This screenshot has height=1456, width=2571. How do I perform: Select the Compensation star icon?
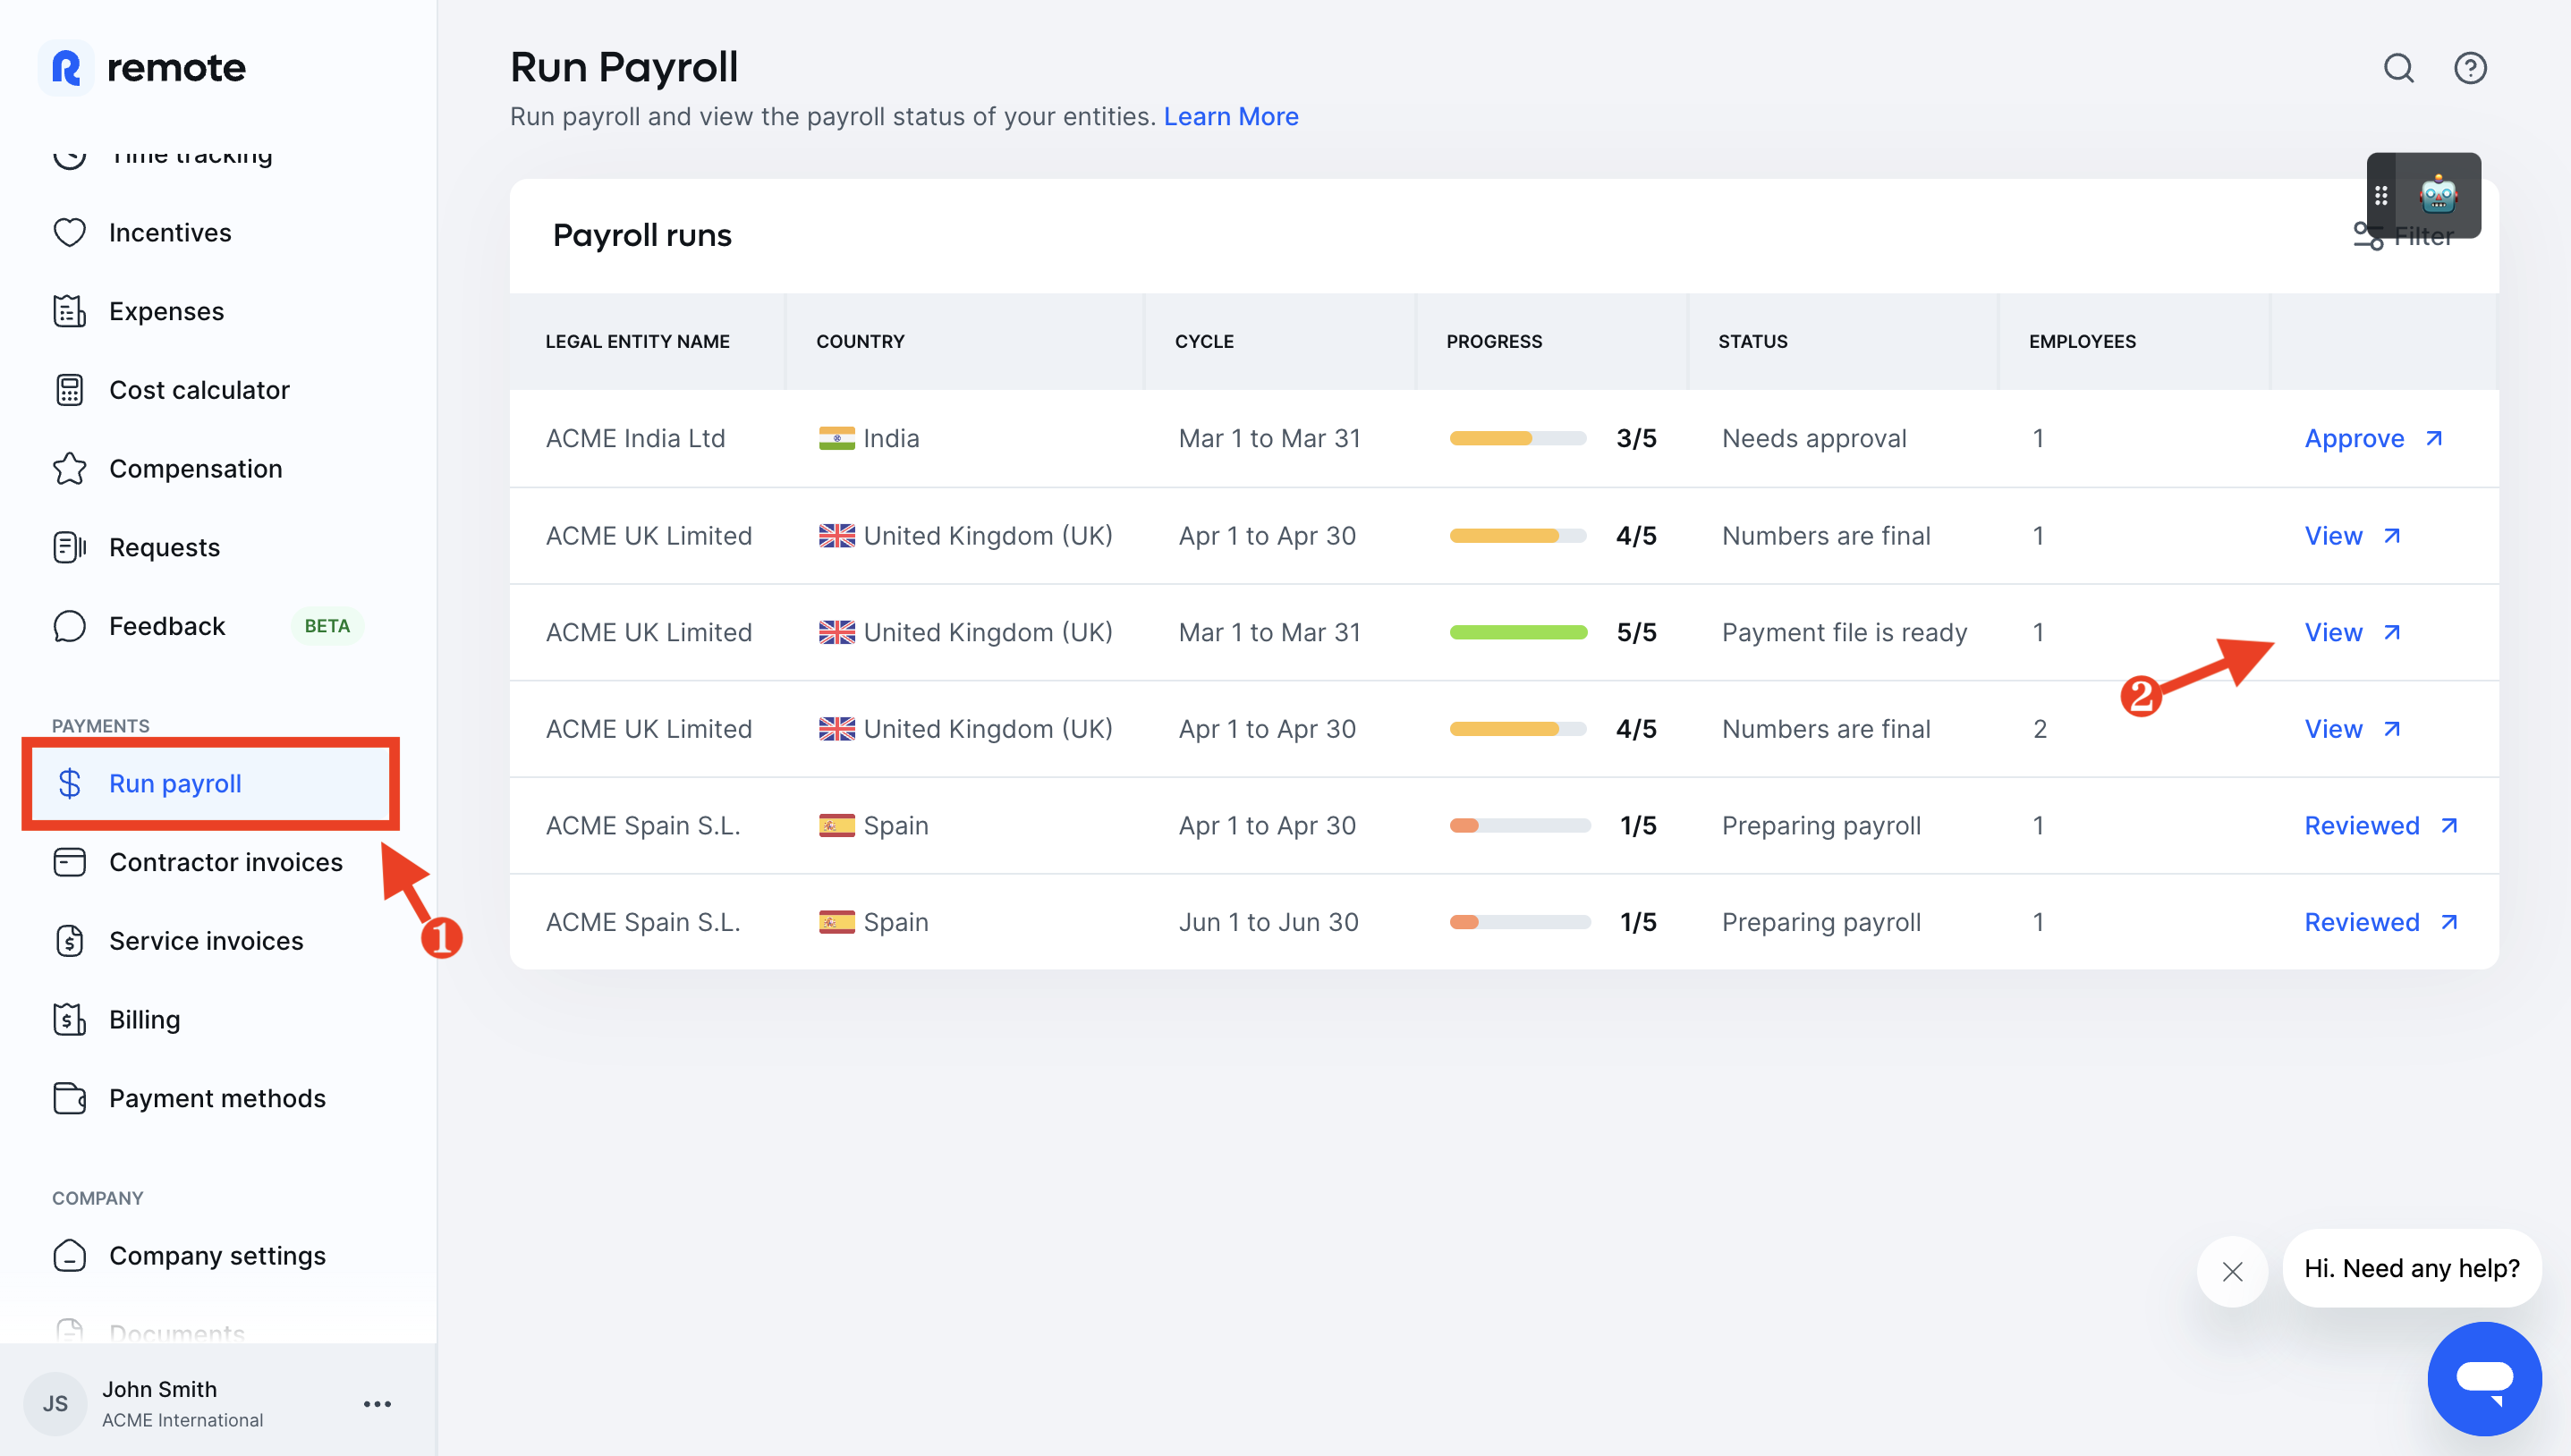tap(68, 468)
